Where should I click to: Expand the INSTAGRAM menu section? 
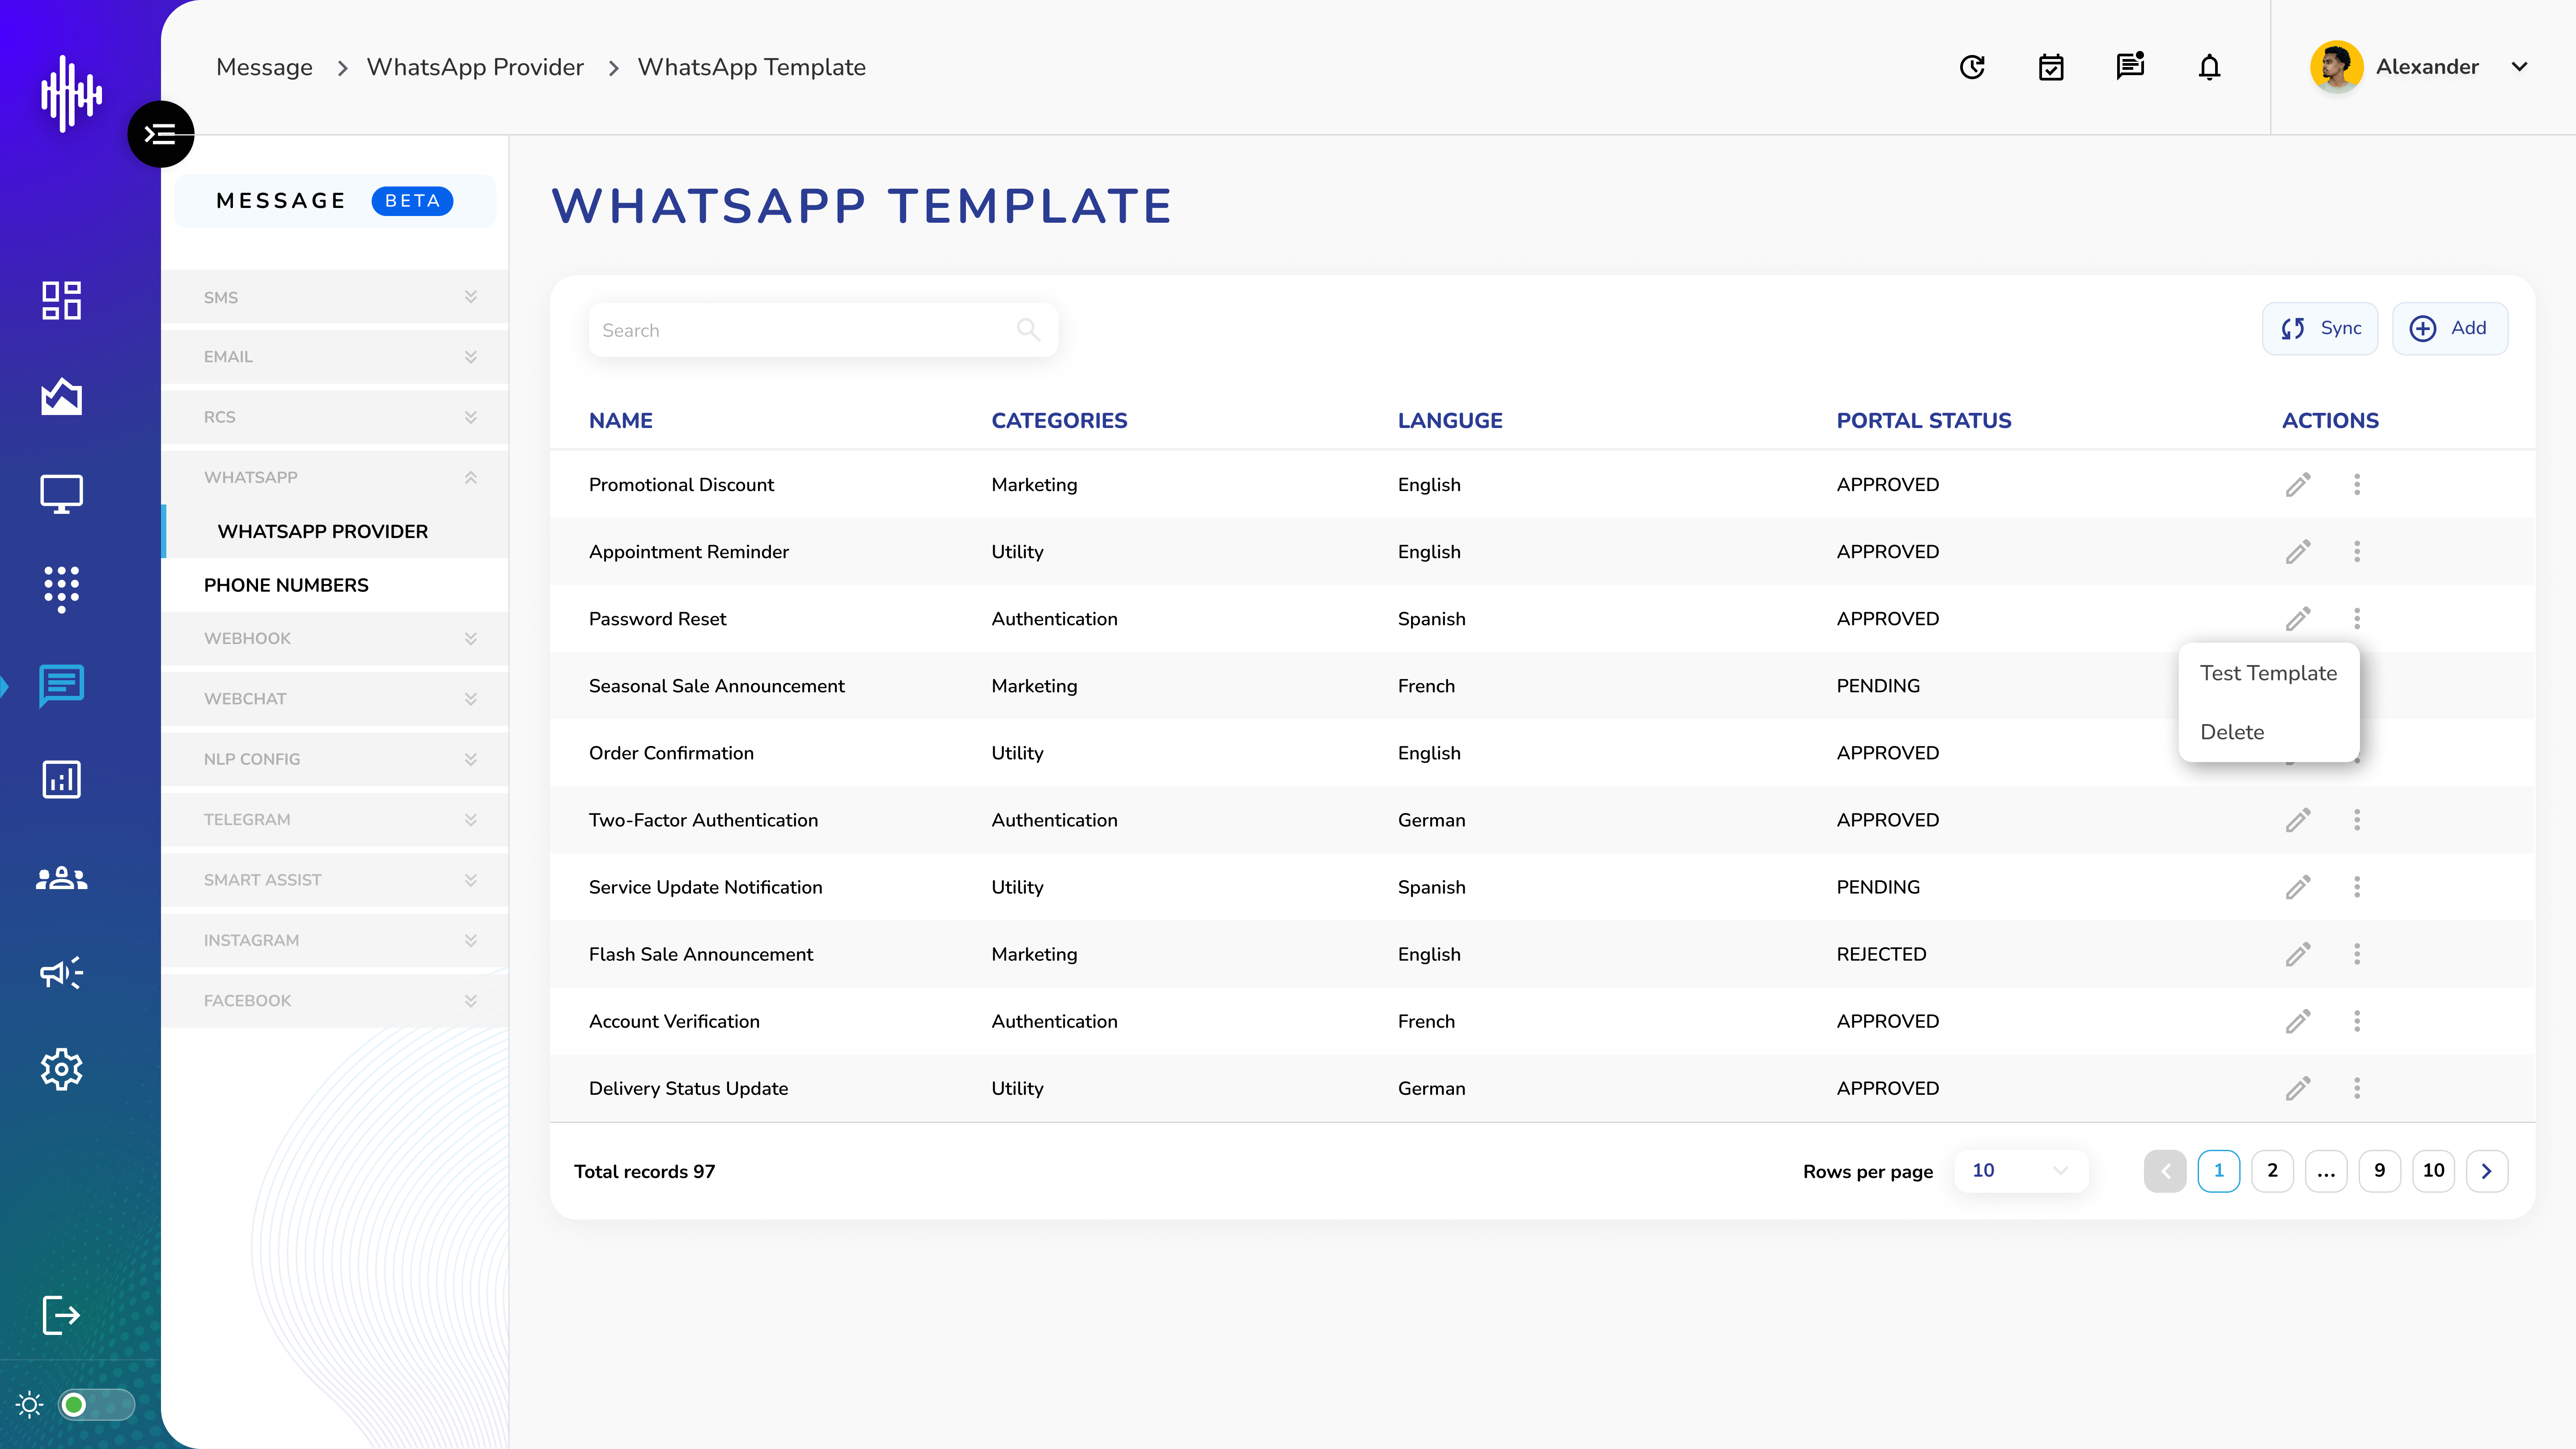335,940
